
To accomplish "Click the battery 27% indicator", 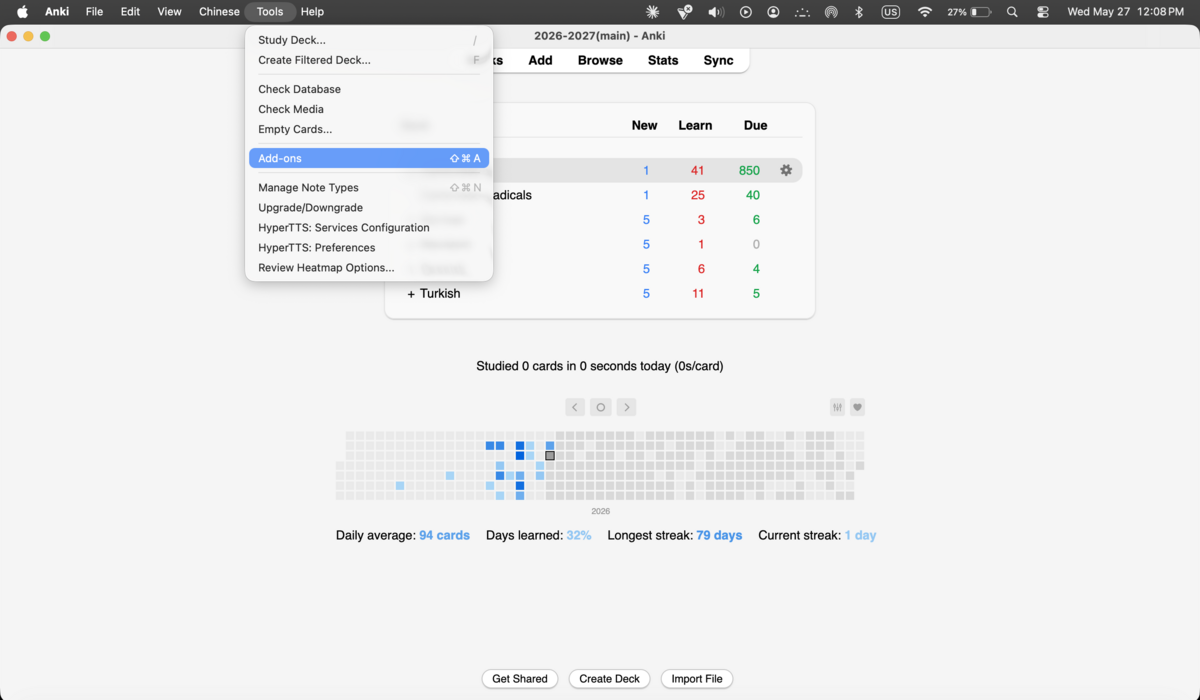I will (x=969, y=12).
